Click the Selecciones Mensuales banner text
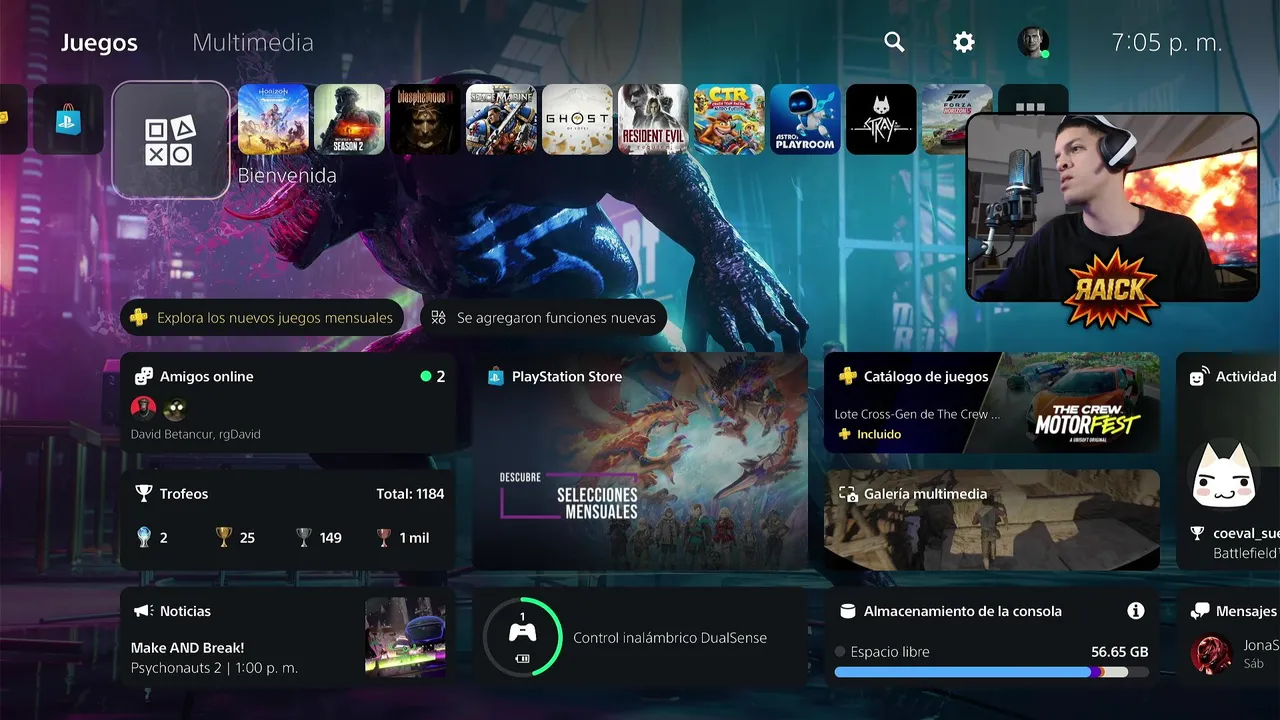Viewport: 1280px width, 720px height. tap(596, 503)
